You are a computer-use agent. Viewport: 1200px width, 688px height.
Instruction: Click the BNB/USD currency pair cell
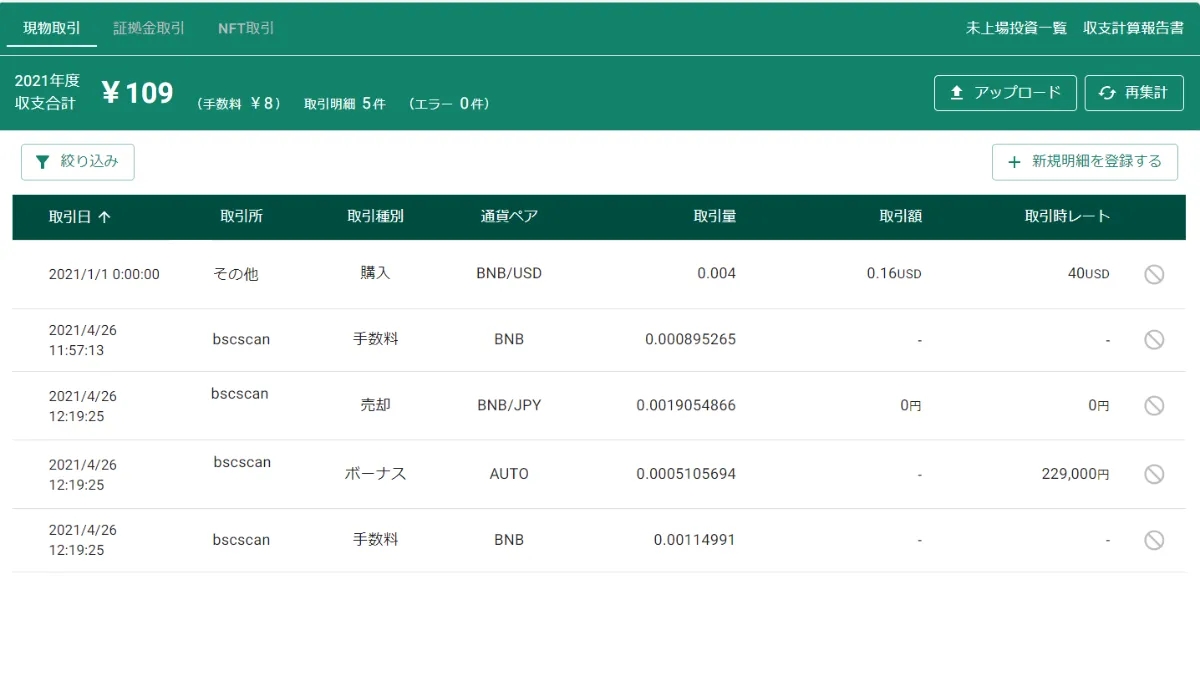(x=509, y=273)
